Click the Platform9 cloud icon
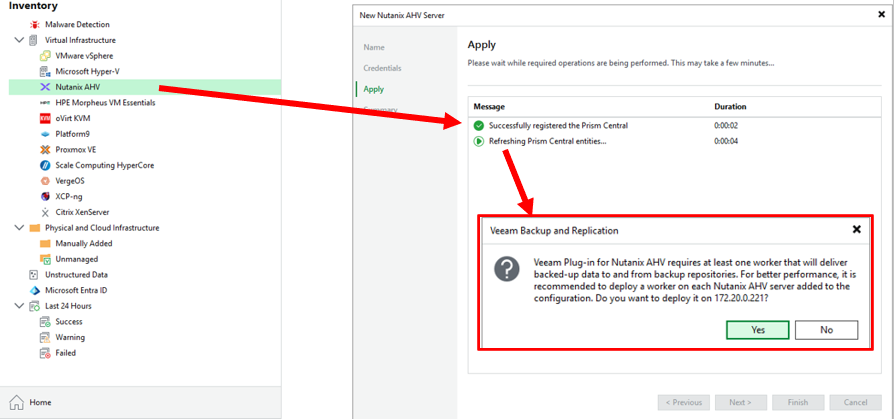894x419 pixels. pos(45,135)
